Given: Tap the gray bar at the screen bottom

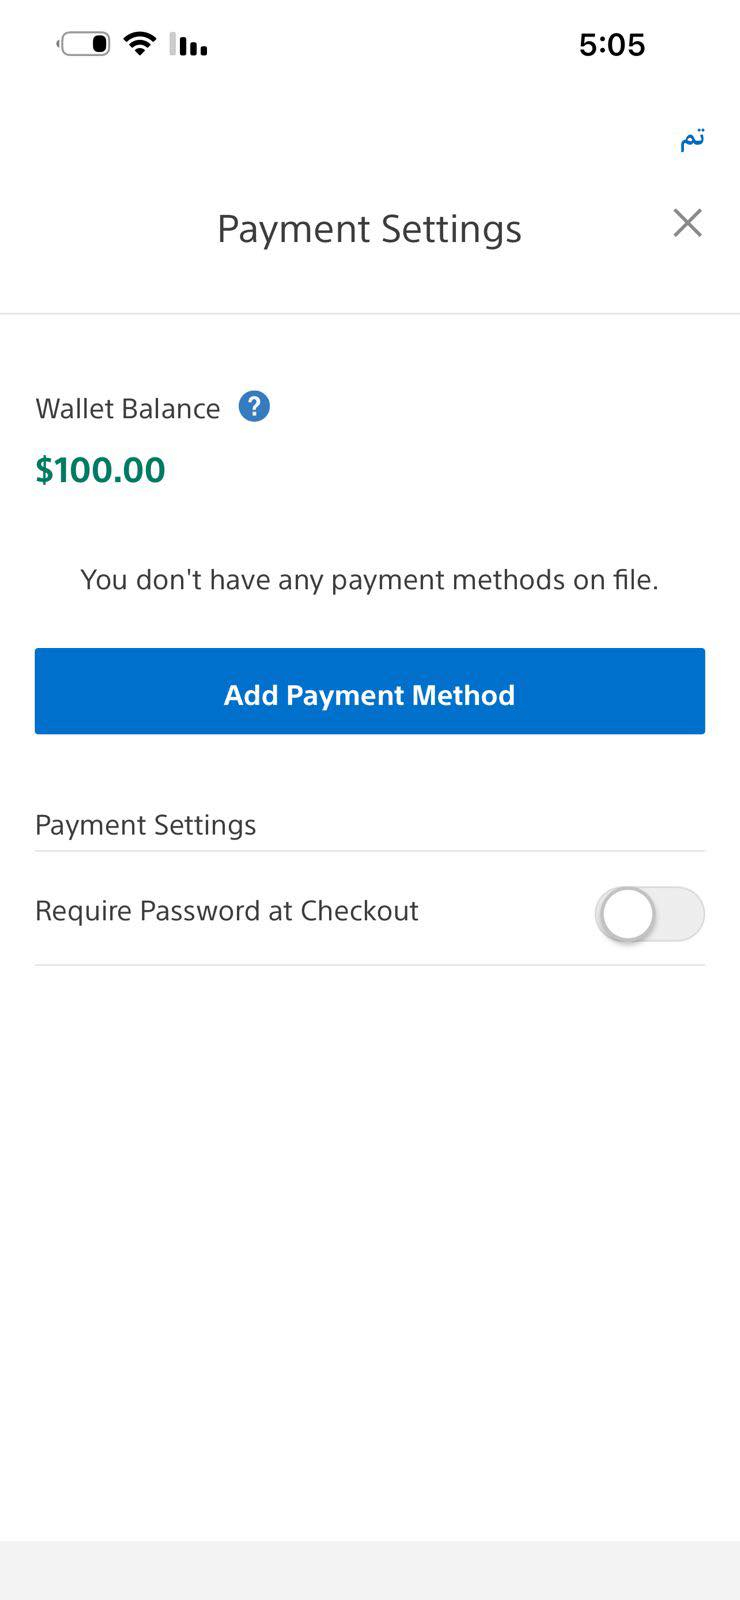Looking at the screenshot, I should pos(370,1570).
